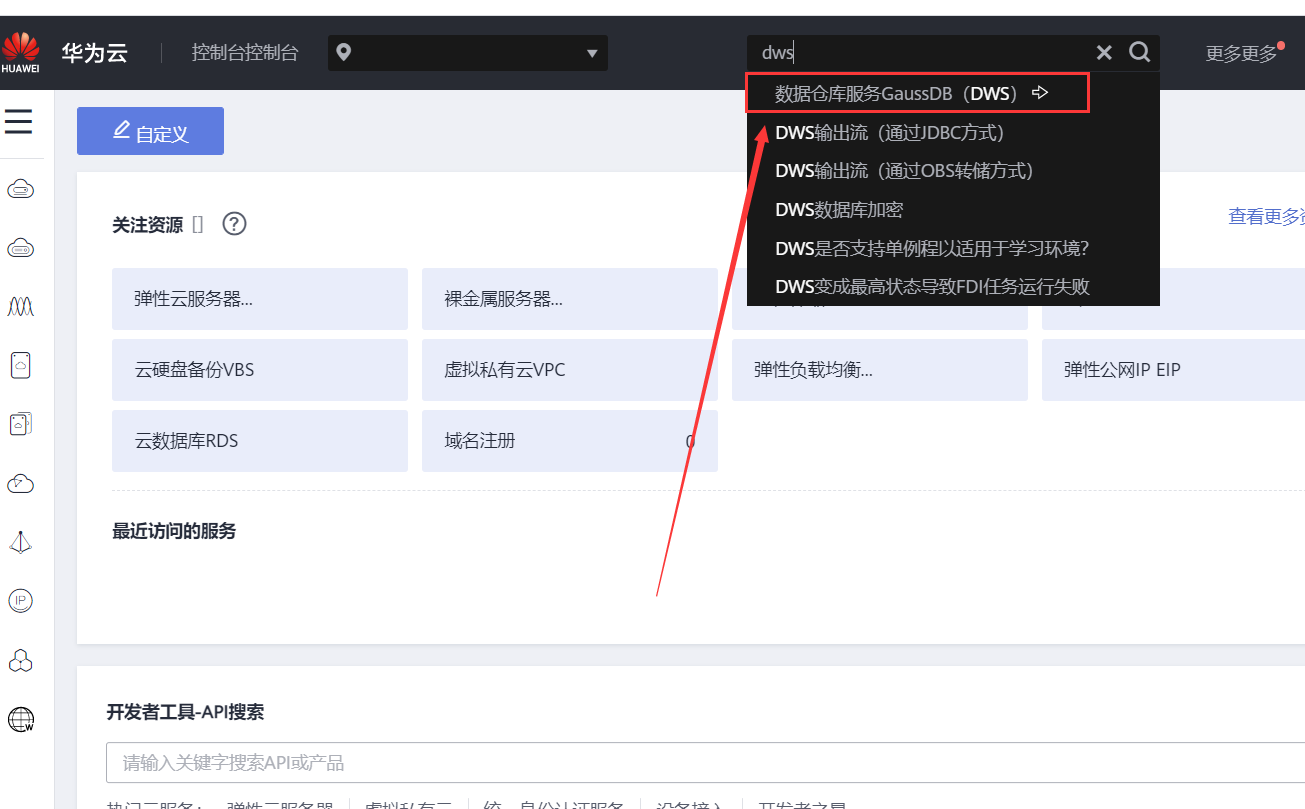Open the globe domain sidebar icon
1305x809 pixels.
tap(21, 719)
